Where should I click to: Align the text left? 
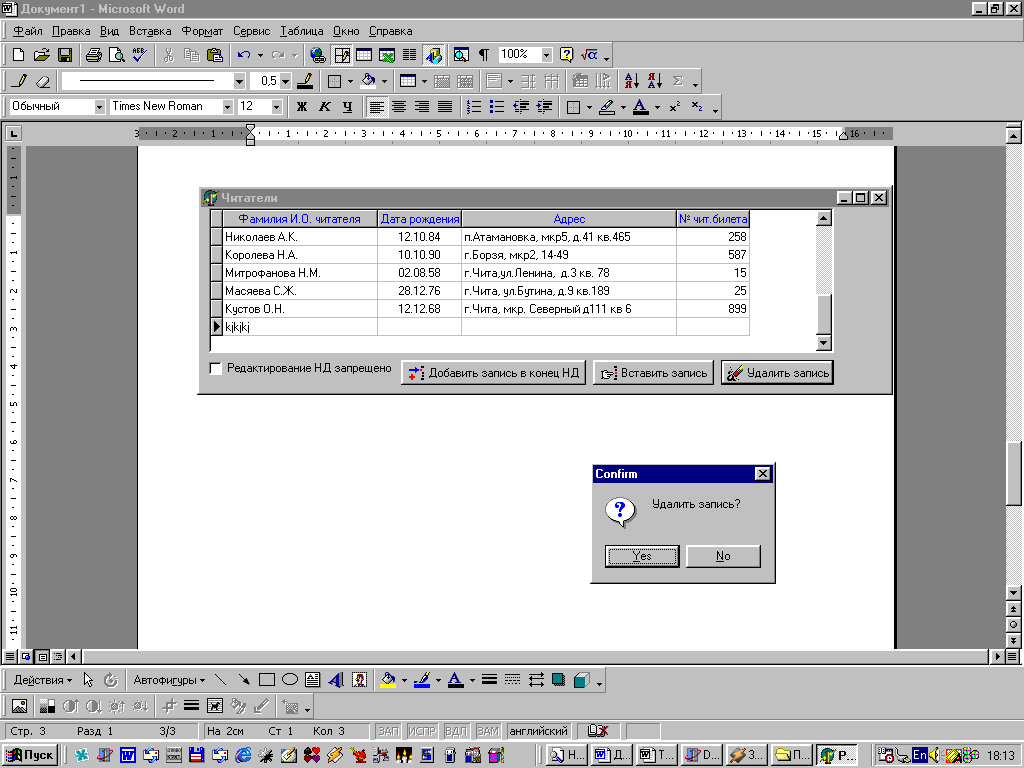[x=376, y=106]
